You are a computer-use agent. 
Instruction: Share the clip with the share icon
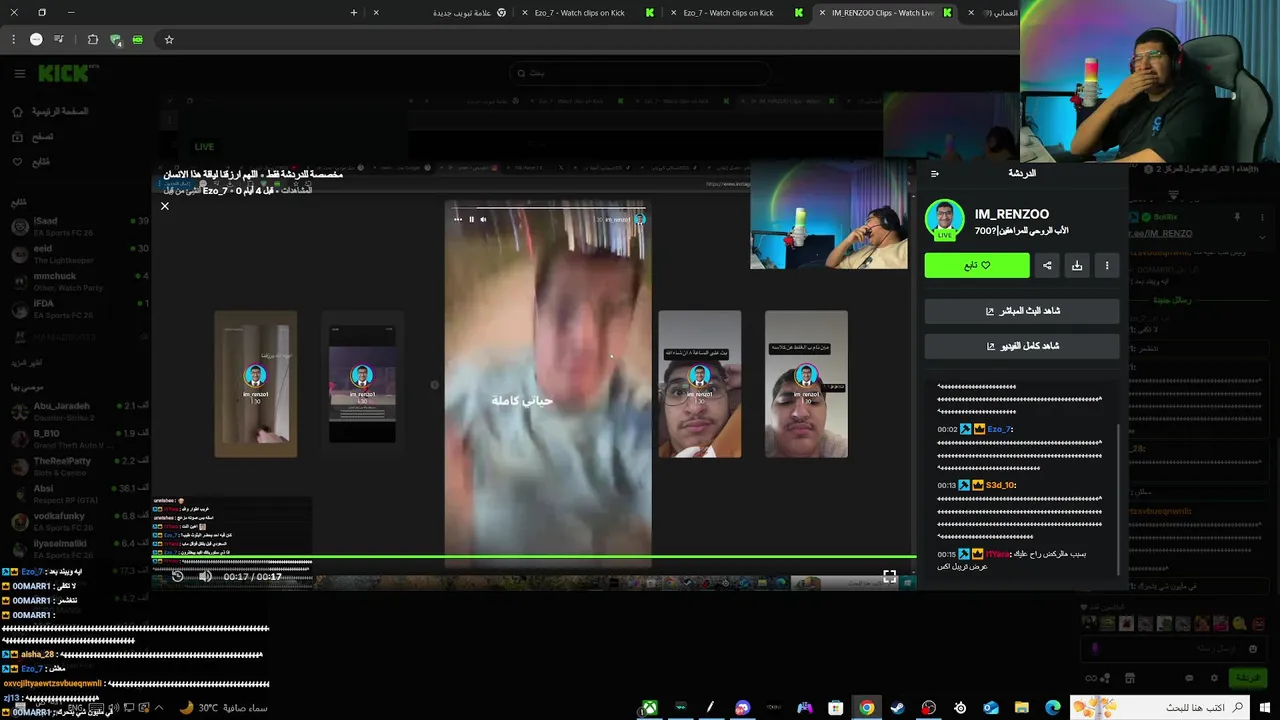tap(1047, 265)
